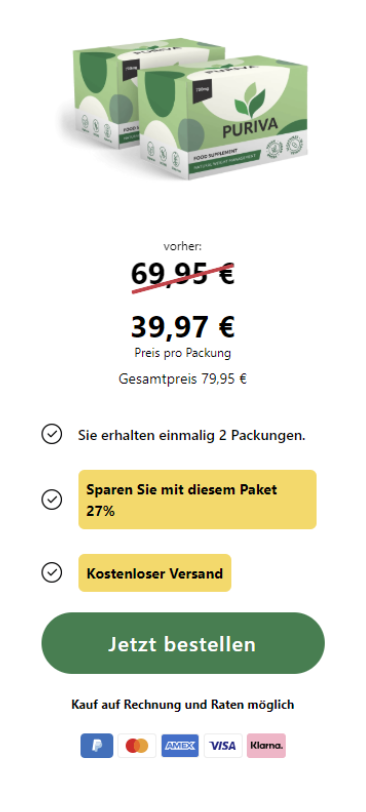Click the yellow 'Kostenloser Versand' label

155,573
